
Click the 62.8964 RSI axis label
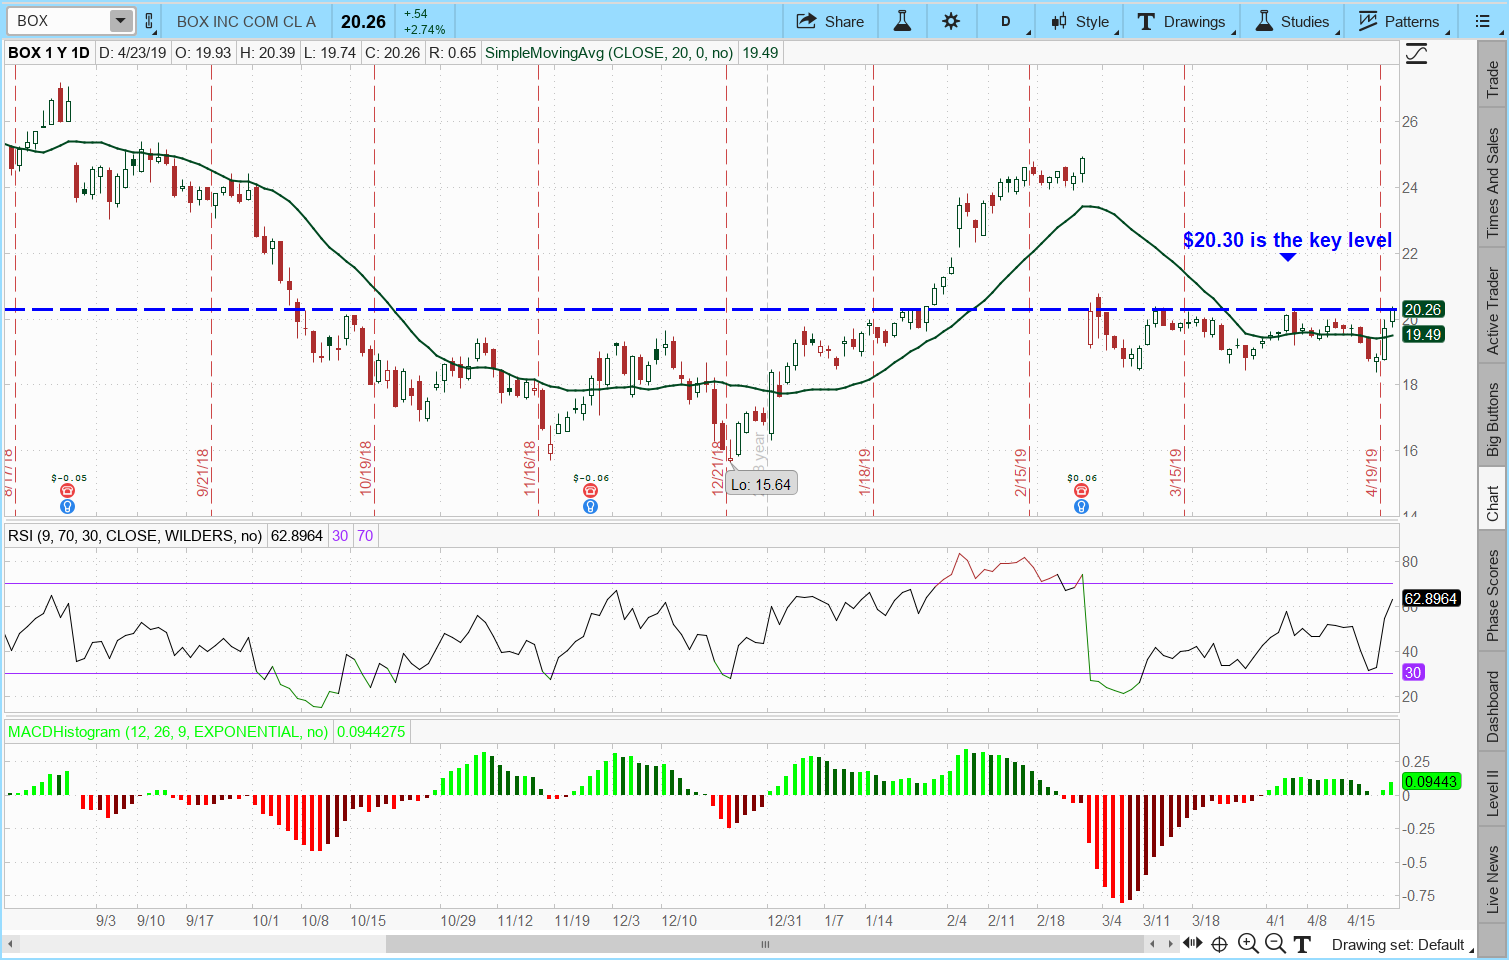1431,599
